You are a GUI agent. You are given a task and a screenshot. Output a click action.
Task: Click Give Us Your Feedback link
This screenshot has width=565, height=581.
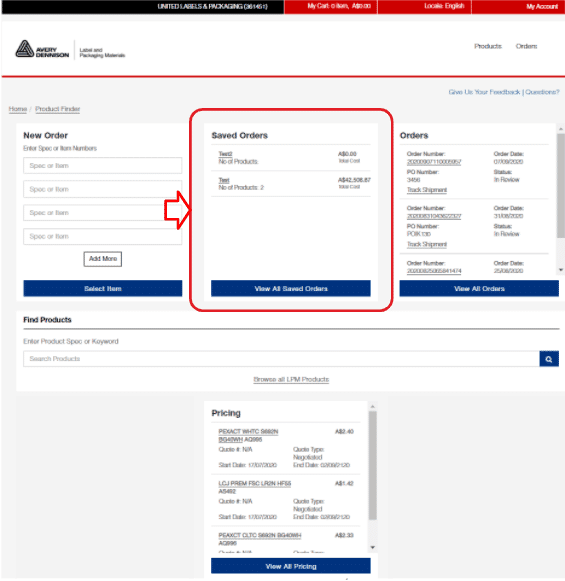pos(484,92)
